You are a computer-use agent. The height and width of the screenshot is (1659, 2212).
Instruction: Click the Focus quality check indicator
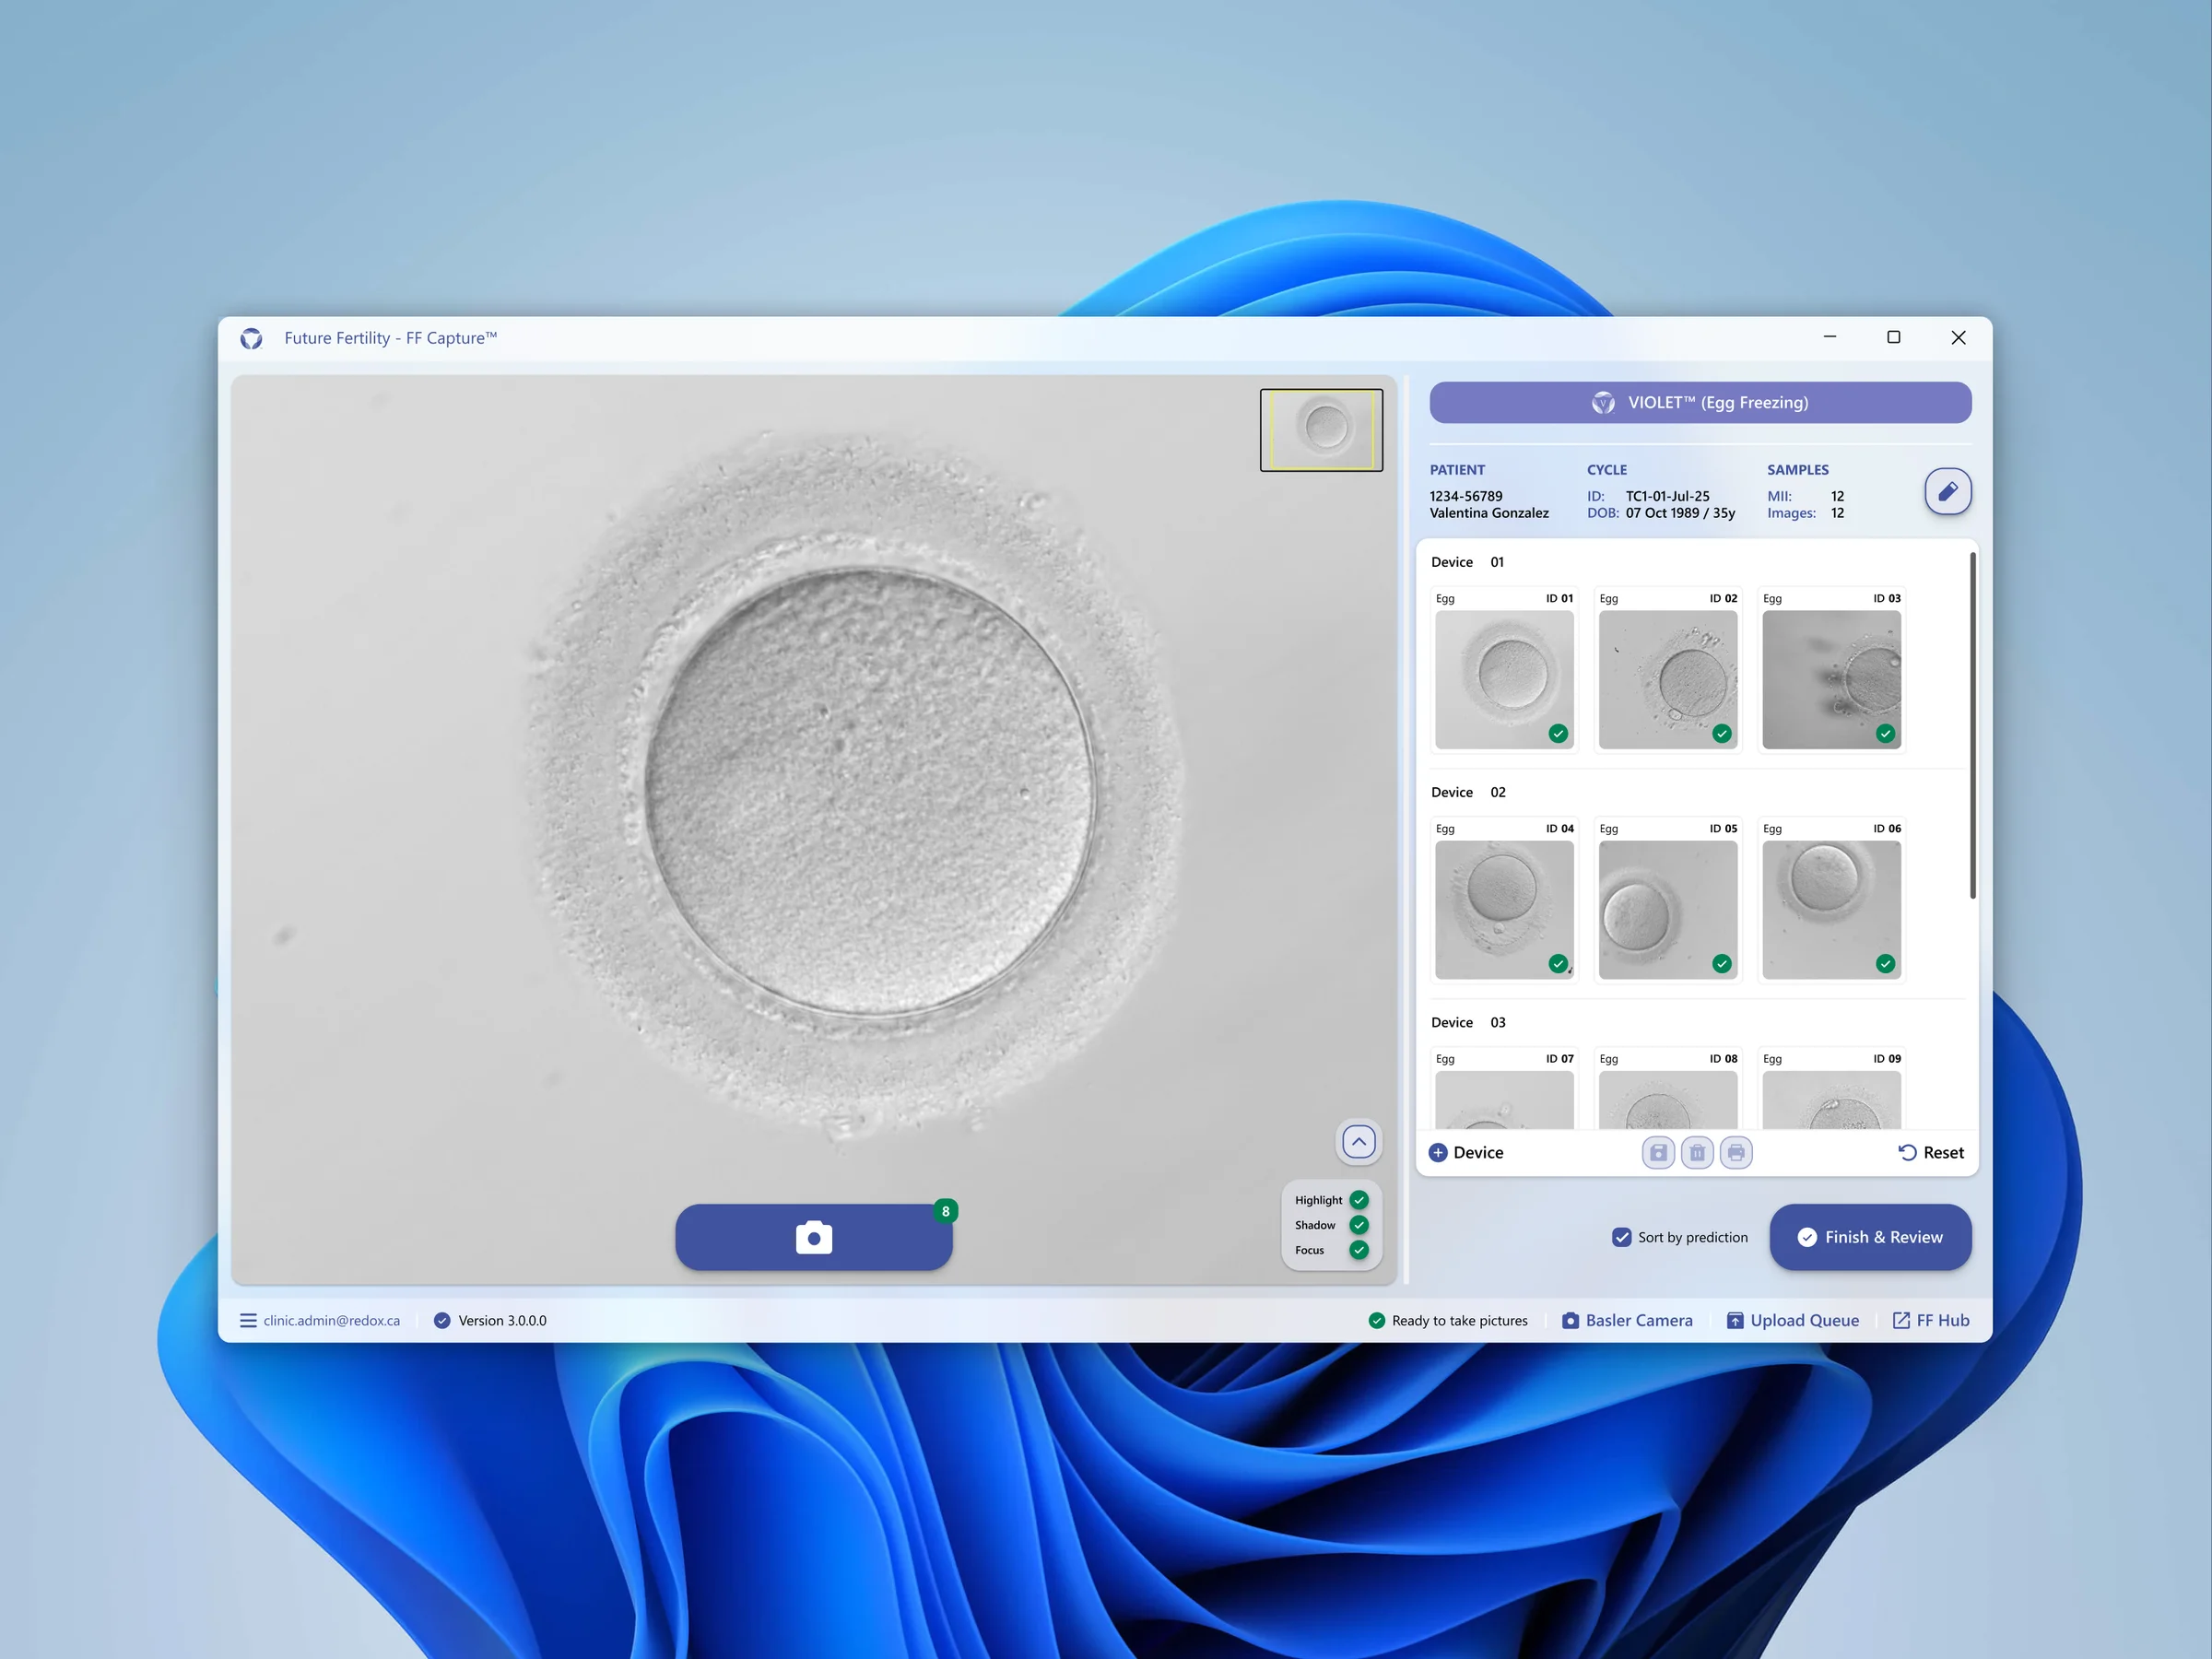click(x=1358, y=1249)
